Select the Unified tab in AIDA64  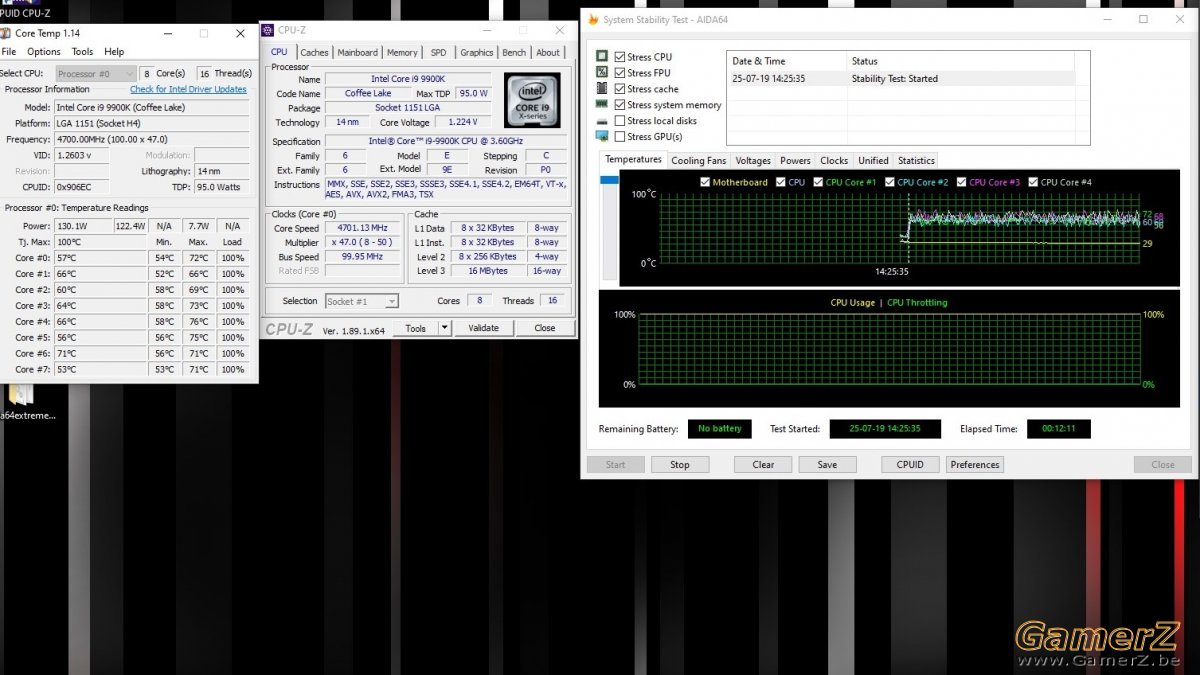tap(873, 160)
